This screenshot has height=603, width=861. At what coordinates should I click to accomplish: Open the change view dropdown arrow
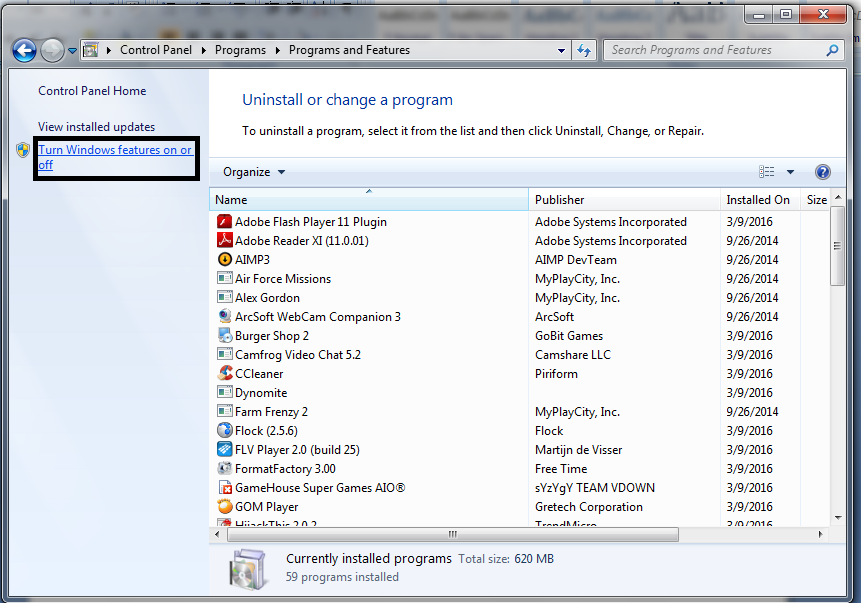click(x=789, y=171)
